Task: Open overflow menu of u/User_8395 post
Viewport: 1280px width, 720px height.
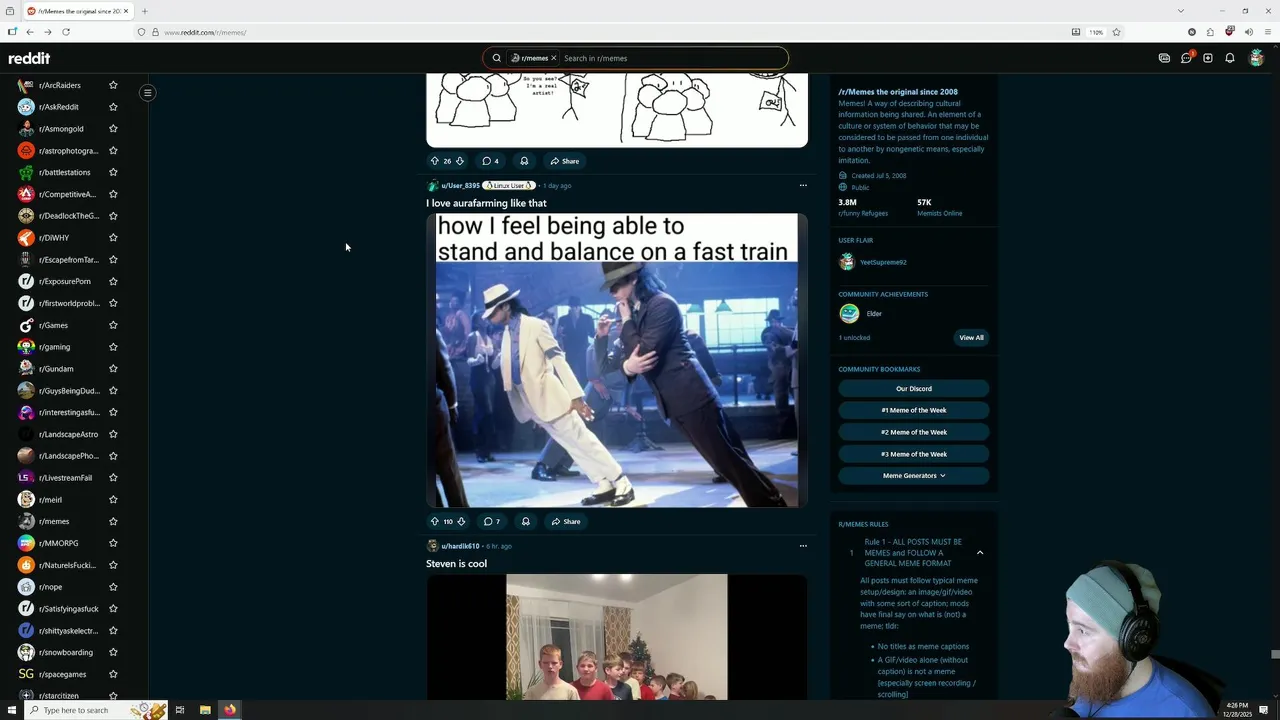Action: [802, 185]
